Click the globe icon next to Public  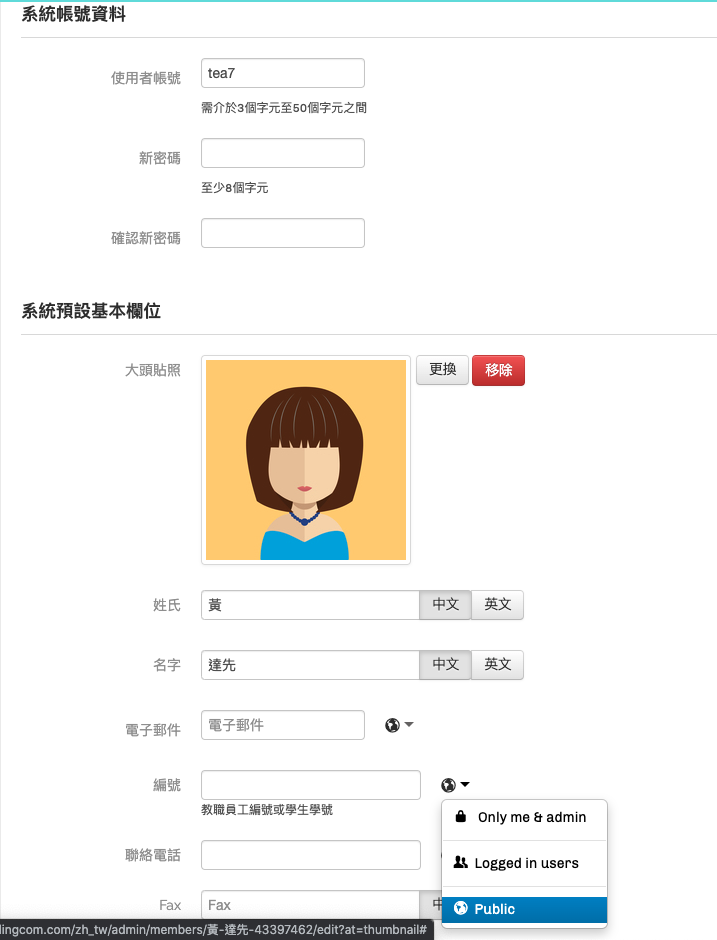pyautogui.click(x=461, y=909)
